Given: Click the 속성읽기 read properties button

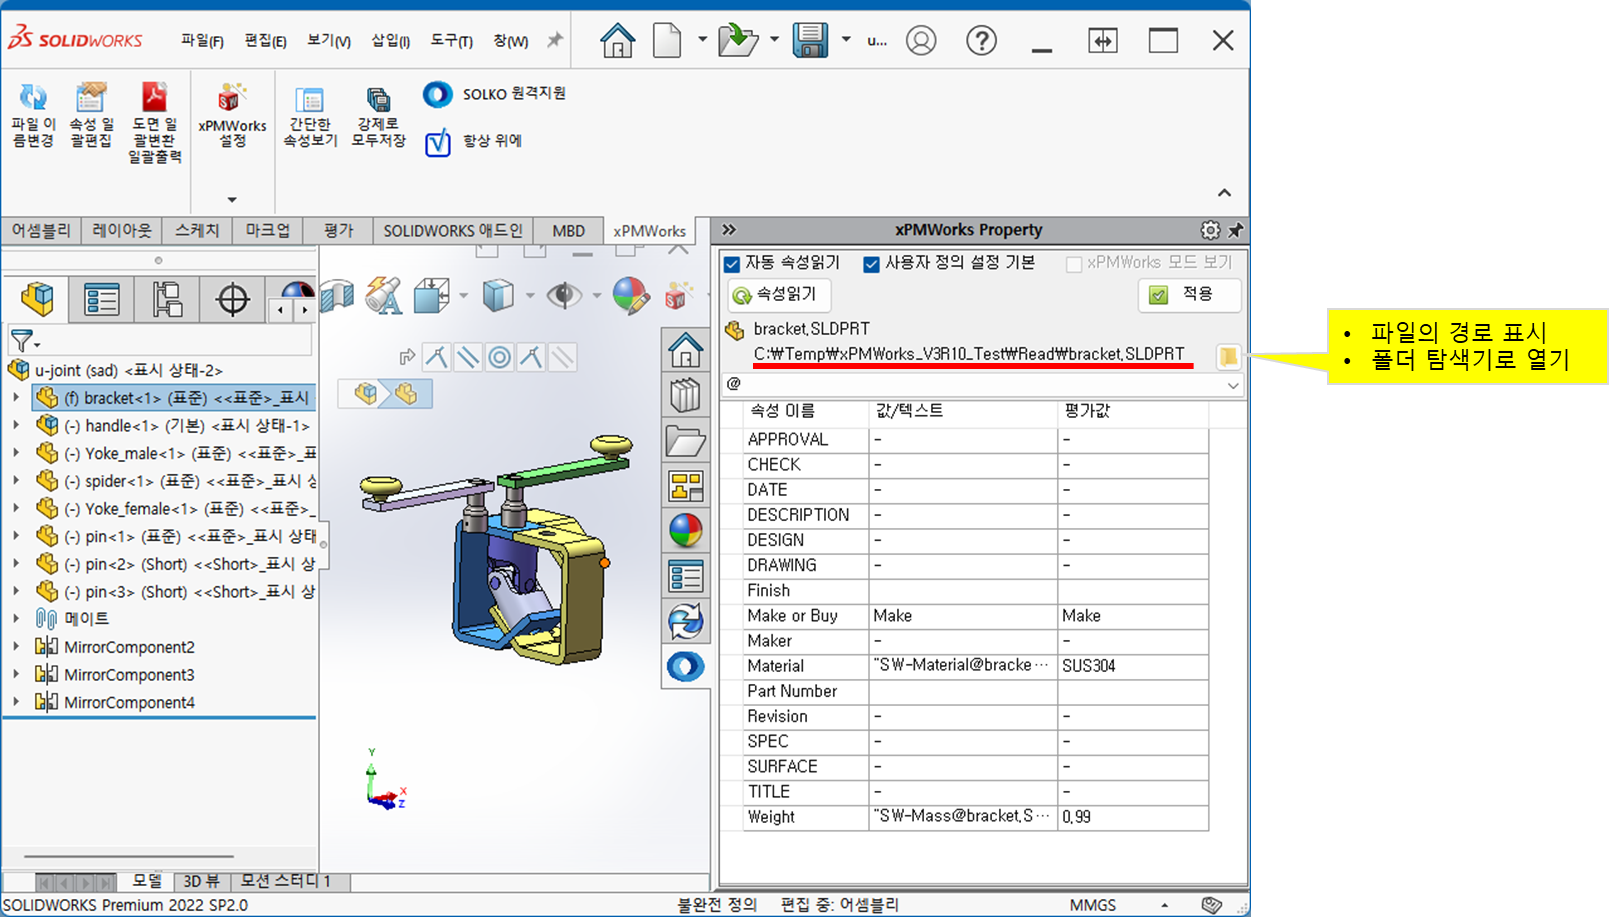Looking at the screenshot, I should [x=780, y=295].
